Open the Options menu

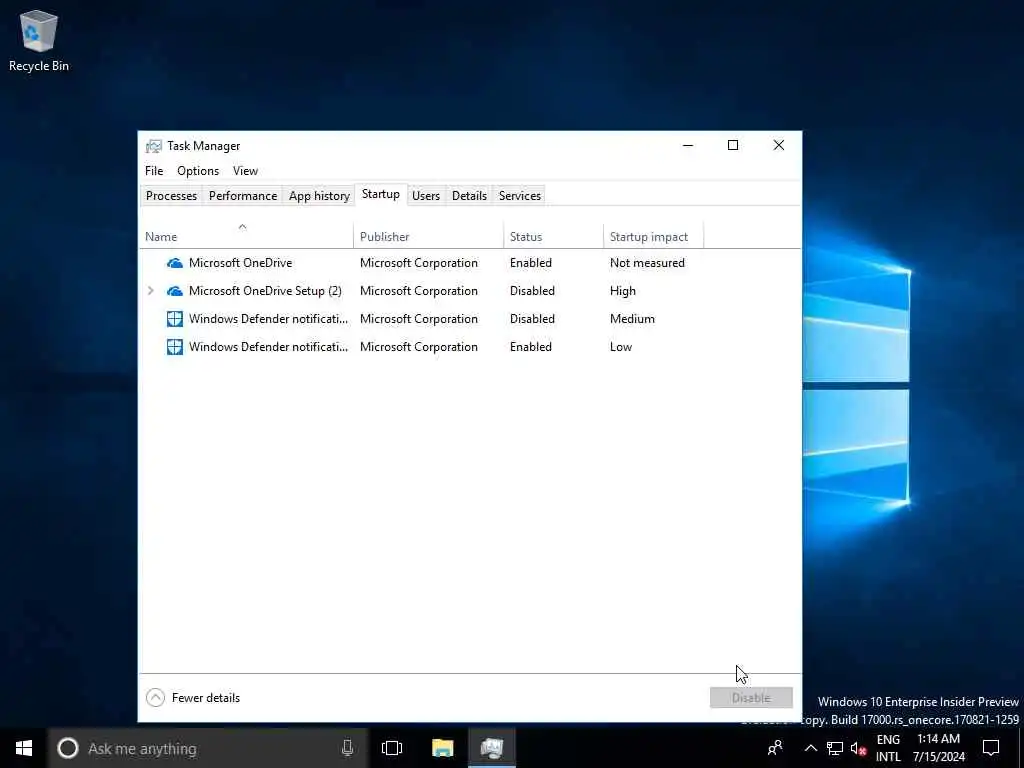(198, 171)
